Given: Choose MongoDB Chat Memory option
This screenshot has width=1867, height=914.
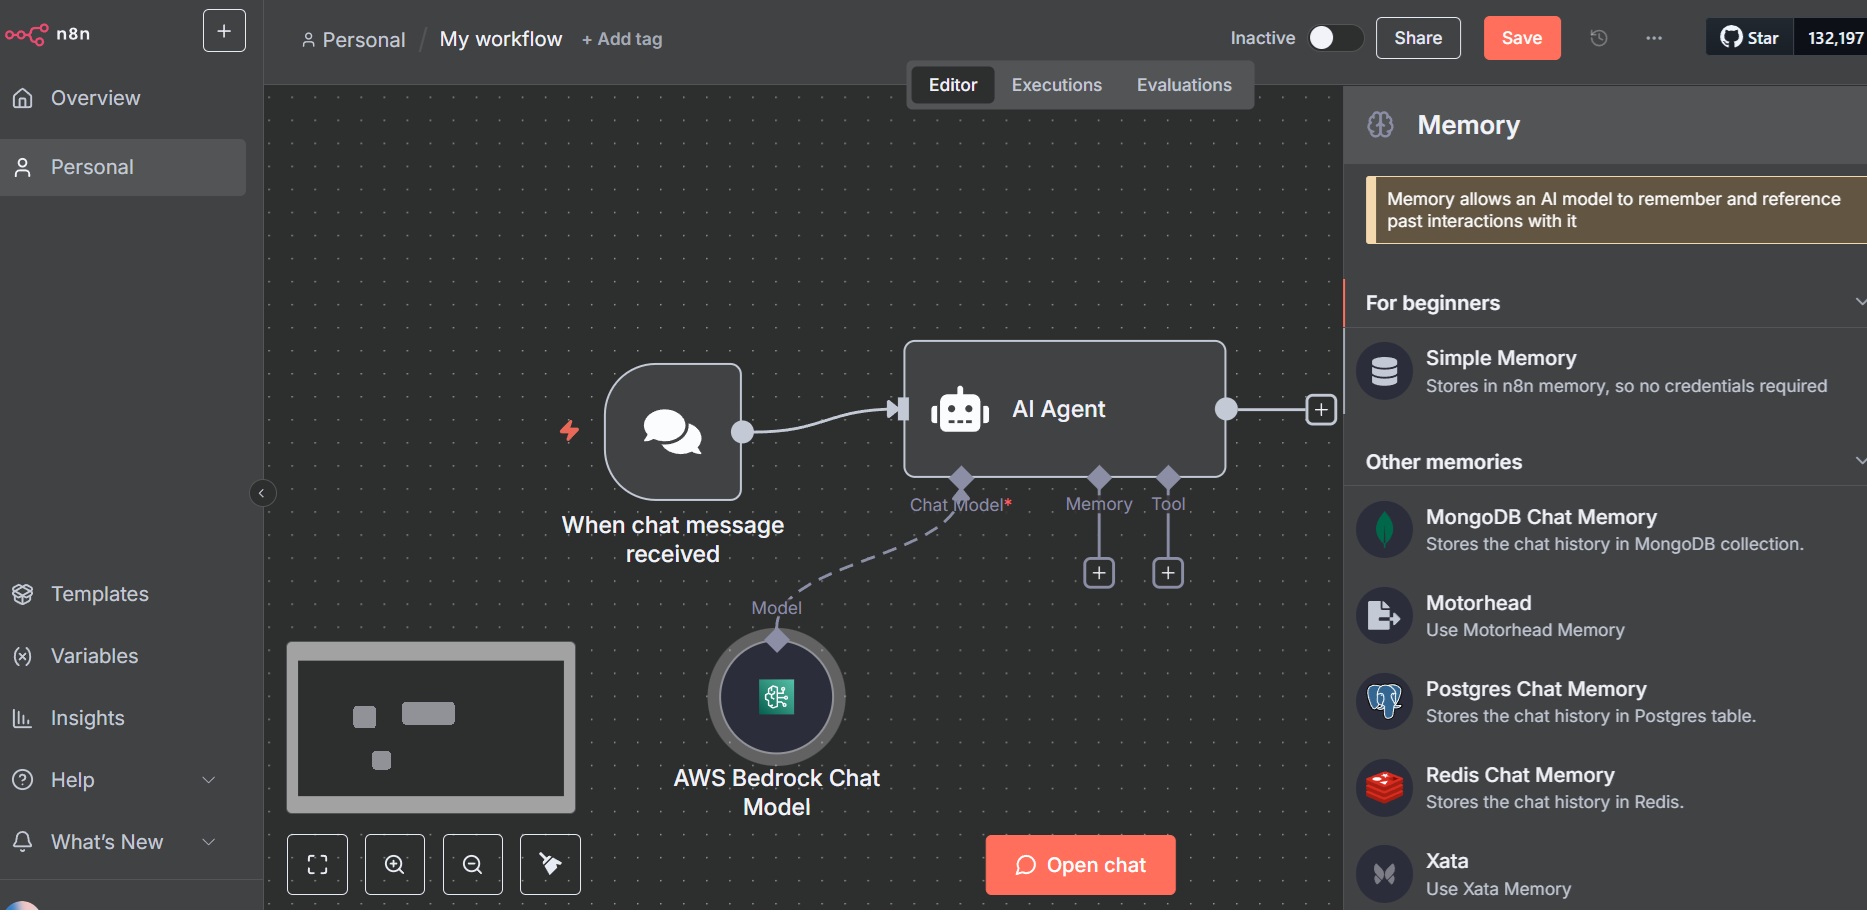Looking at the screenshot, I should pos(1605,530).
